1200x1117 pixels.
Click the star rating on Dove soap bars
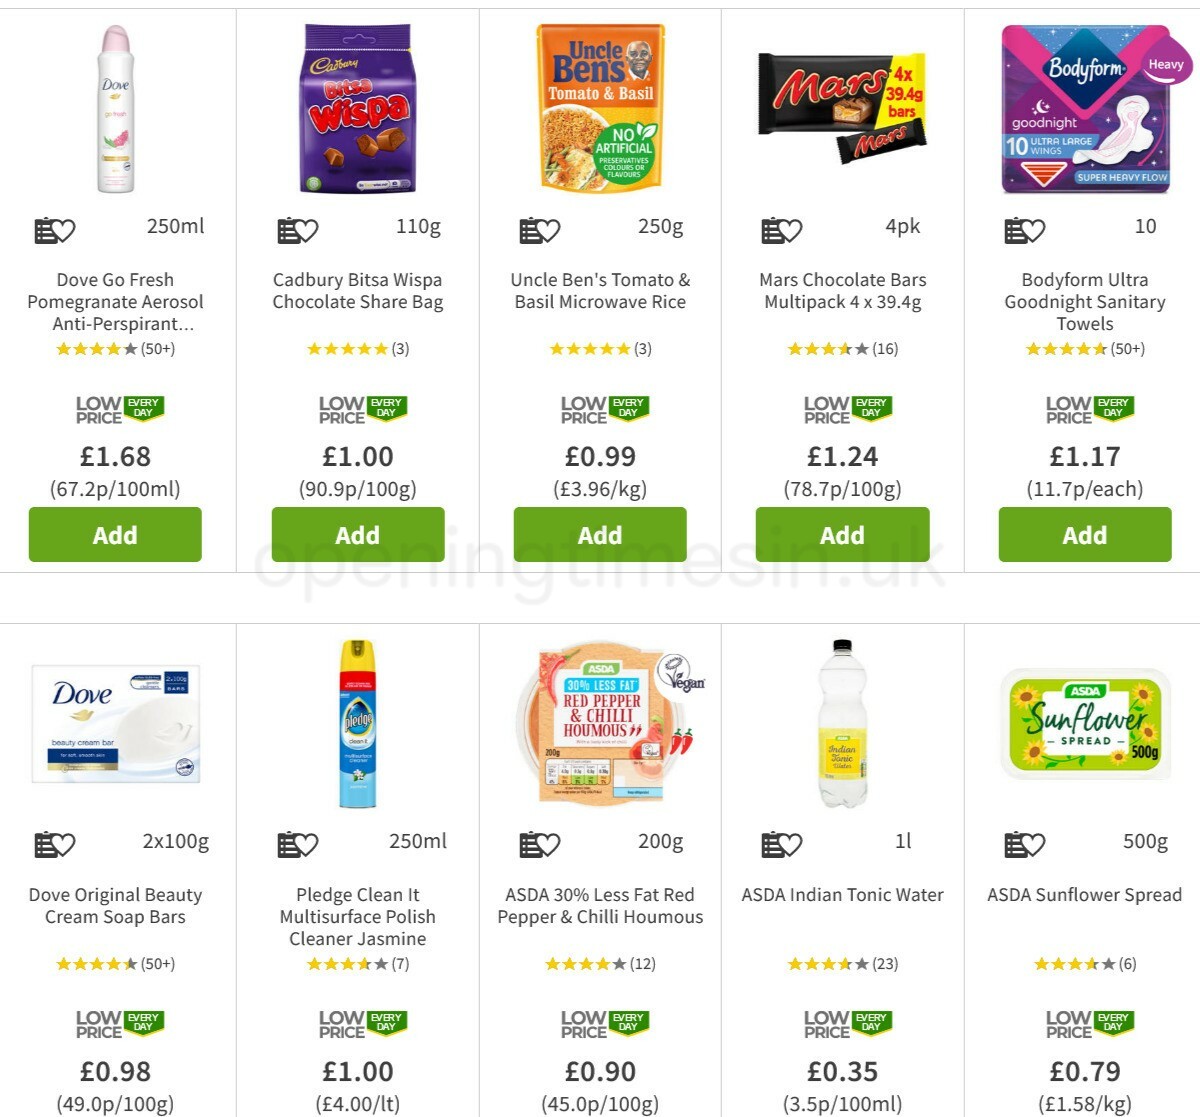pos(114,964)
